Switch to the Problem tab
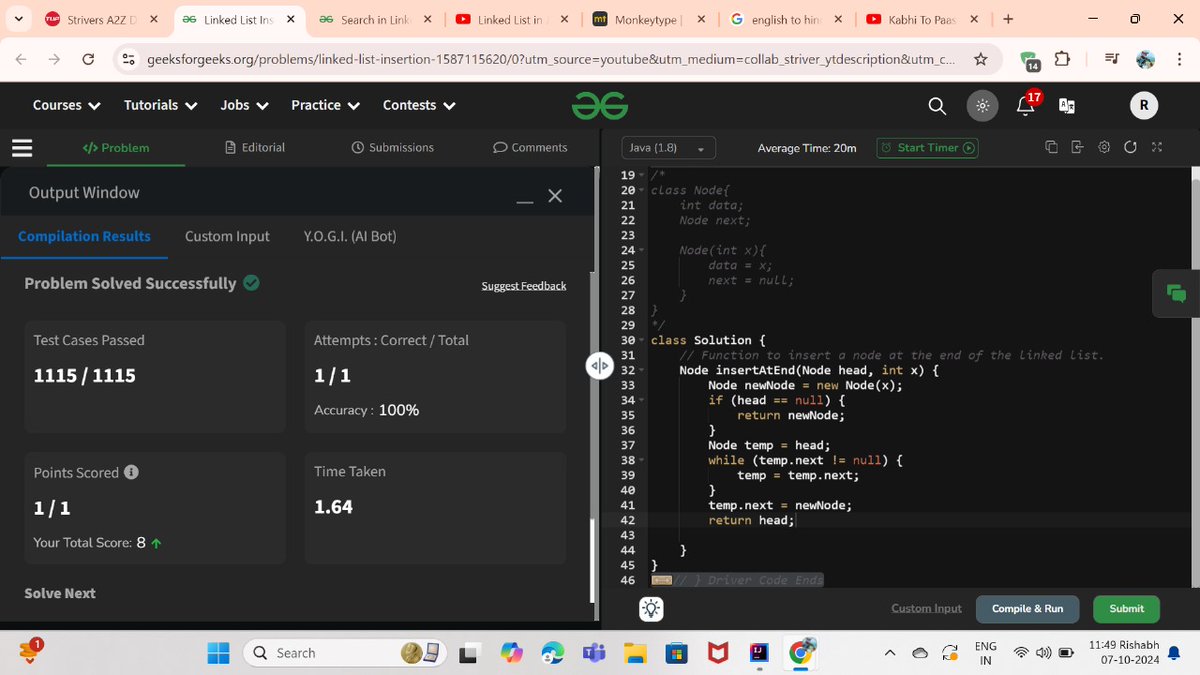The height and width of the screenshot is (675, 1200). click(116, 148)
